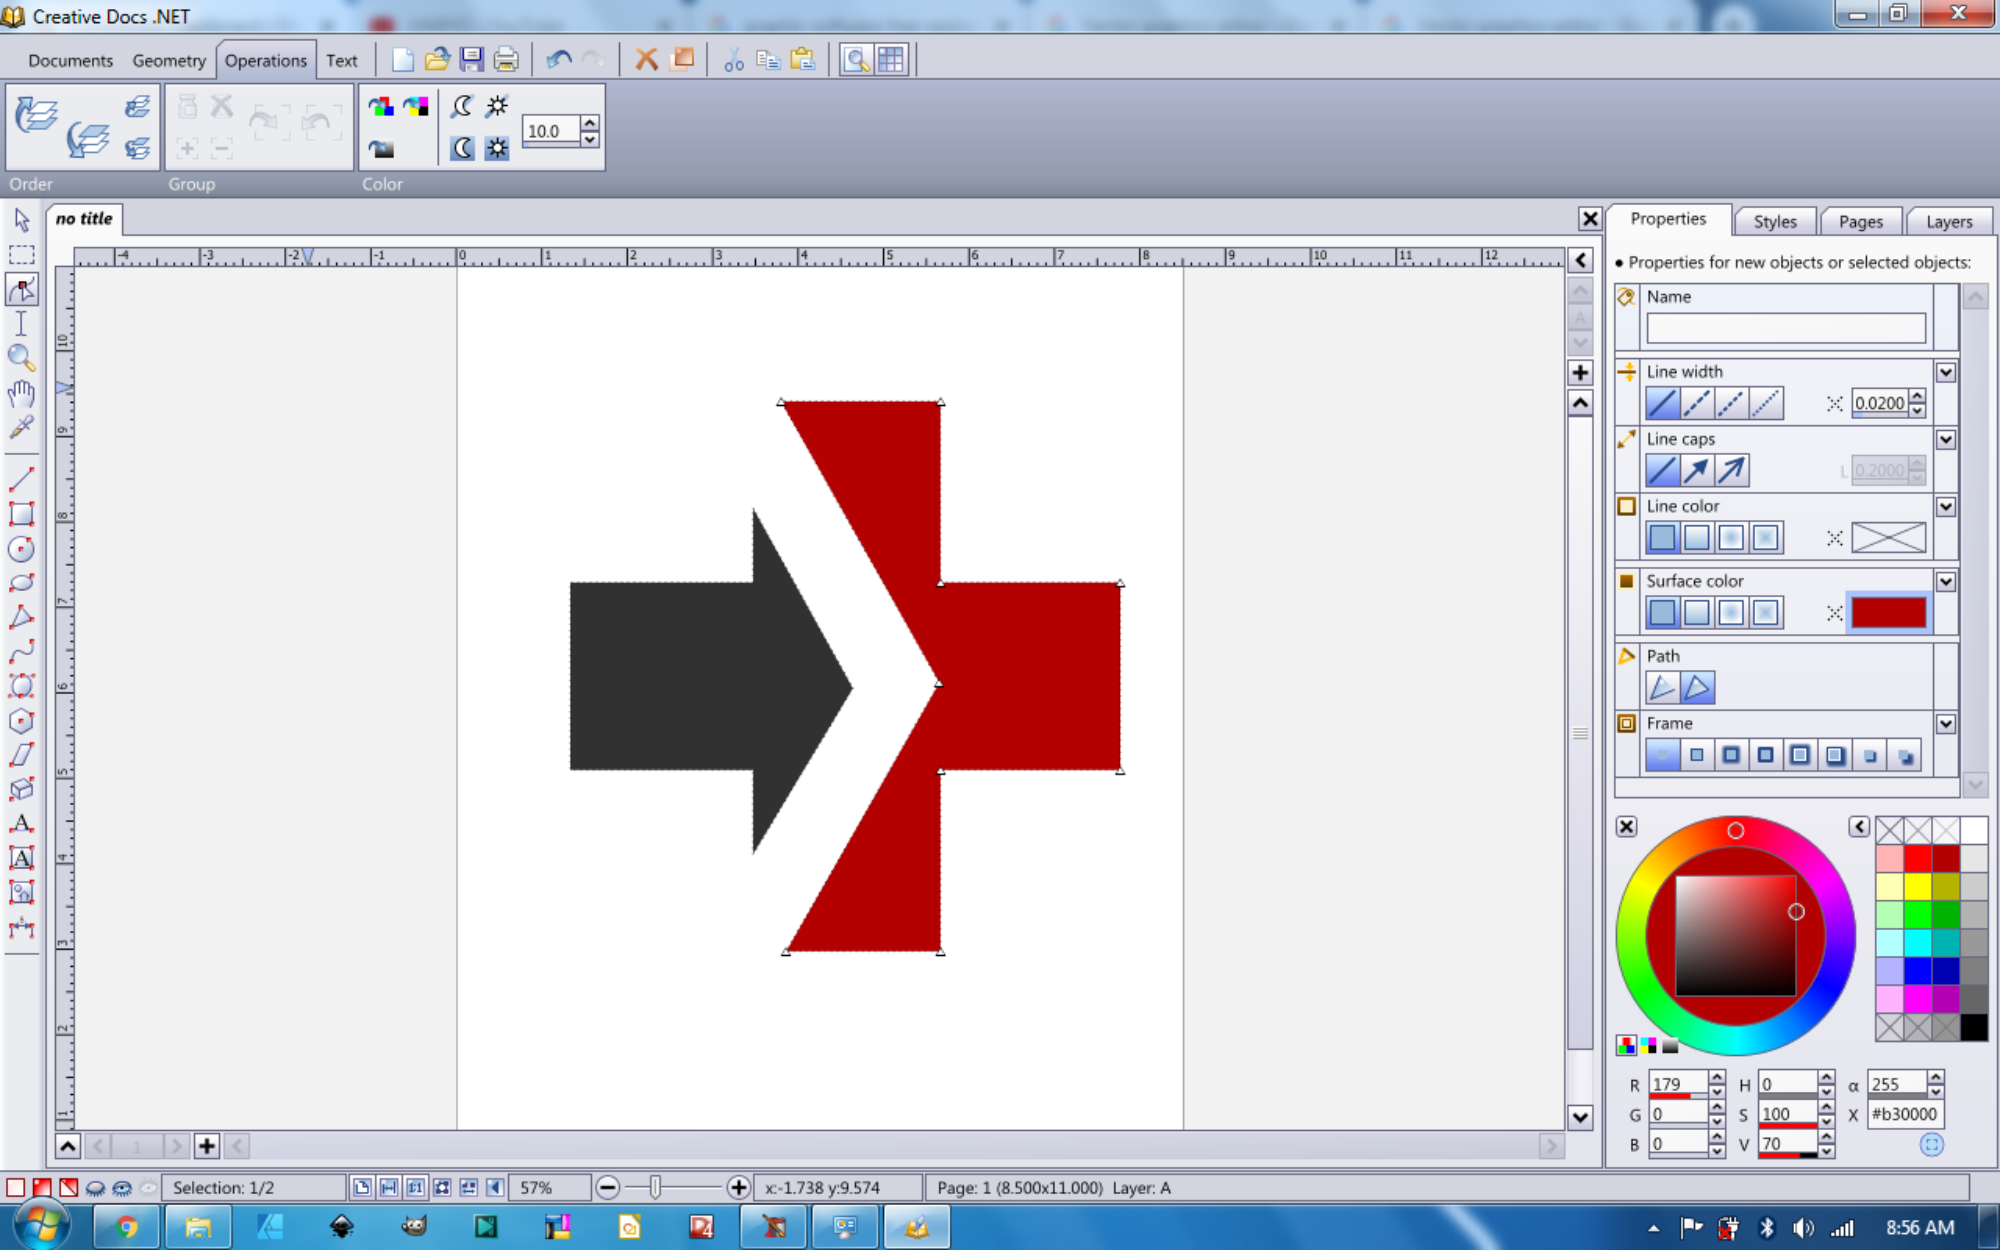Image resolution: width=2000 pixels, height=1250 pixels.
Task: Click the red Surface color swatch
Action: (1888, 613)
